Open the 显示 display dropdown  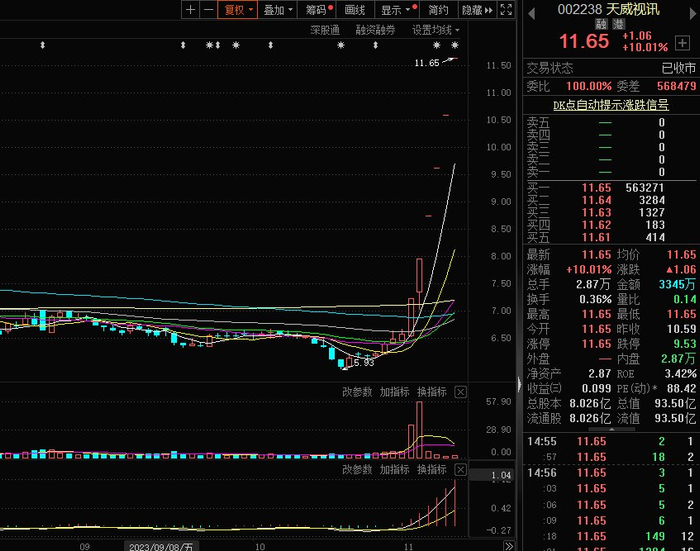396,10
